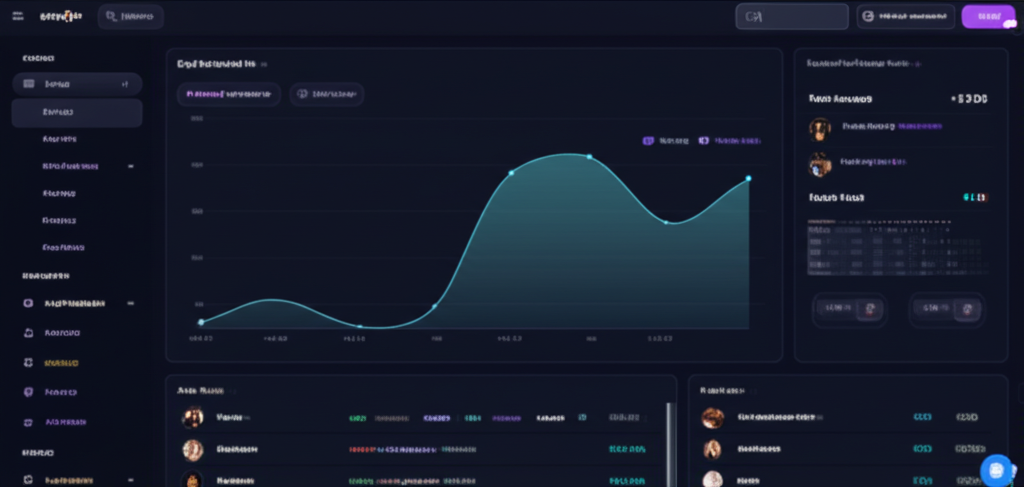Screen dimensions: 1024x487
Task: Click the vertical scrollbar of the bottom-left table
Action: [668, 430]
